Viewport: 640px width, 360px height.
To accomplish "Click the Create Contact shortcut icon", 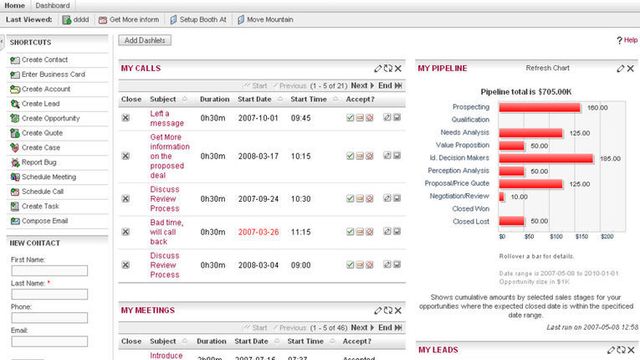I will tap(15, 60).
